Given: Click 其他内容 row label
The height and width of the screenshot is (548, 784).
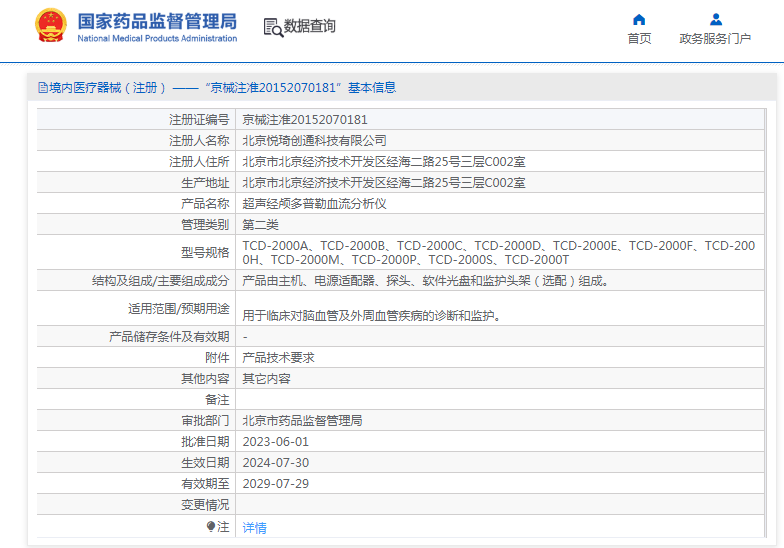Looking at the screenshot, I should [x=204, y=379].
